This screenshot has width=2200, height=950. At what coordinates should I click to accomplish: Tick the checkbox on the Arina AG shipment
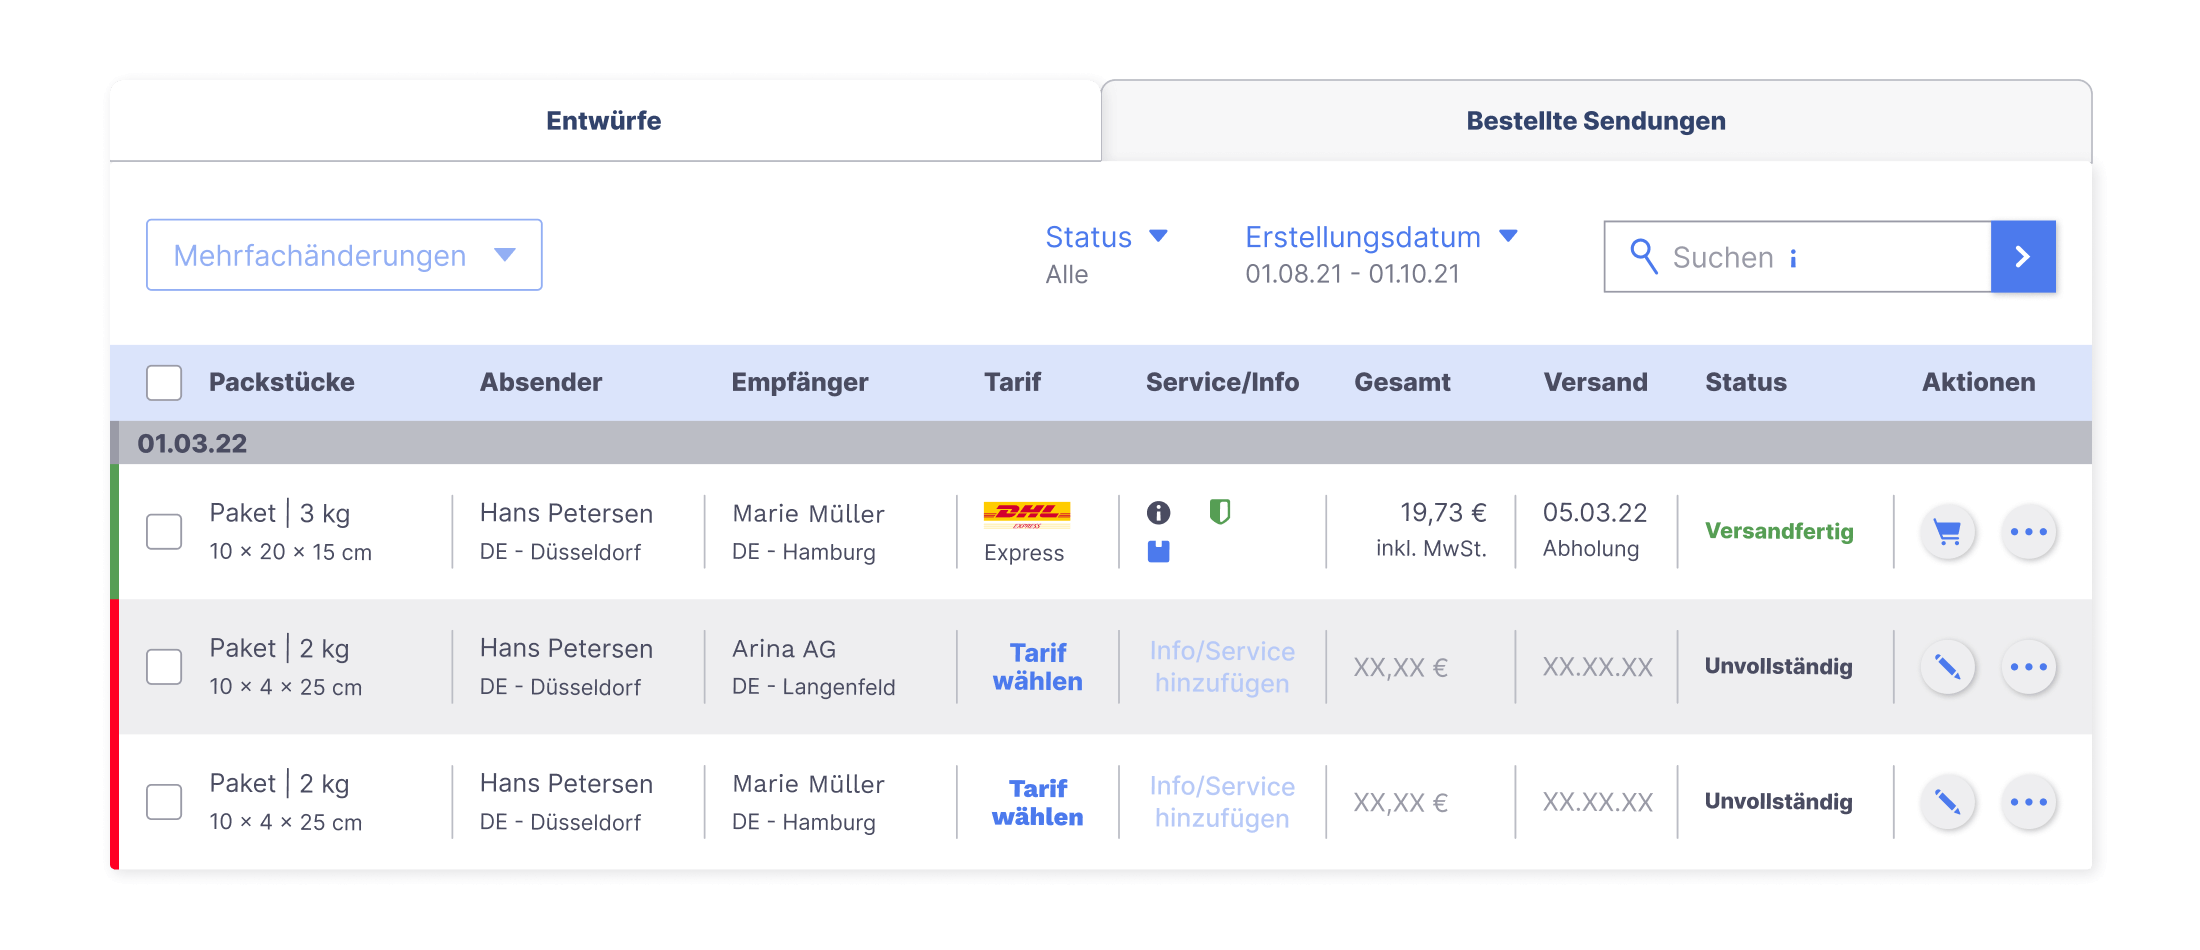[x=163, y=666]
